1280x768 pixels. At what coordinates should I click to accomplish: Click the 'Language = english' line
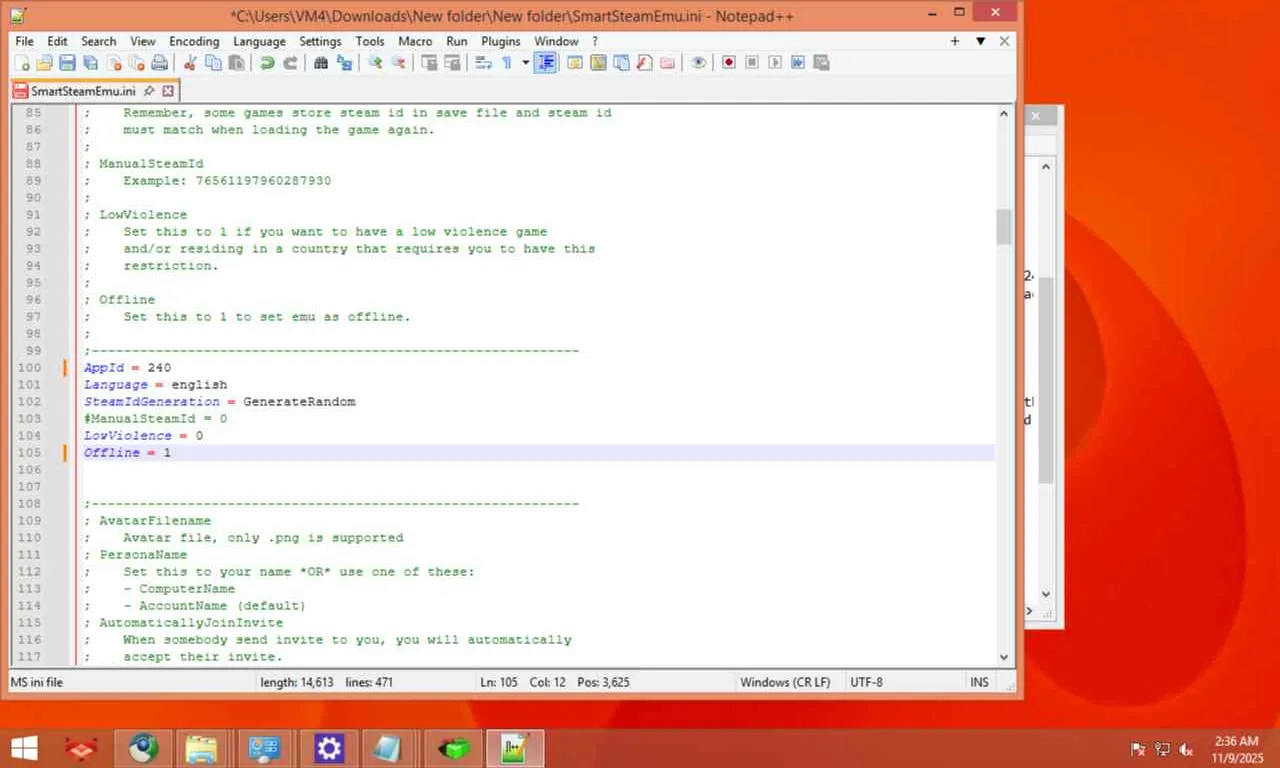[x=155, y=385]
